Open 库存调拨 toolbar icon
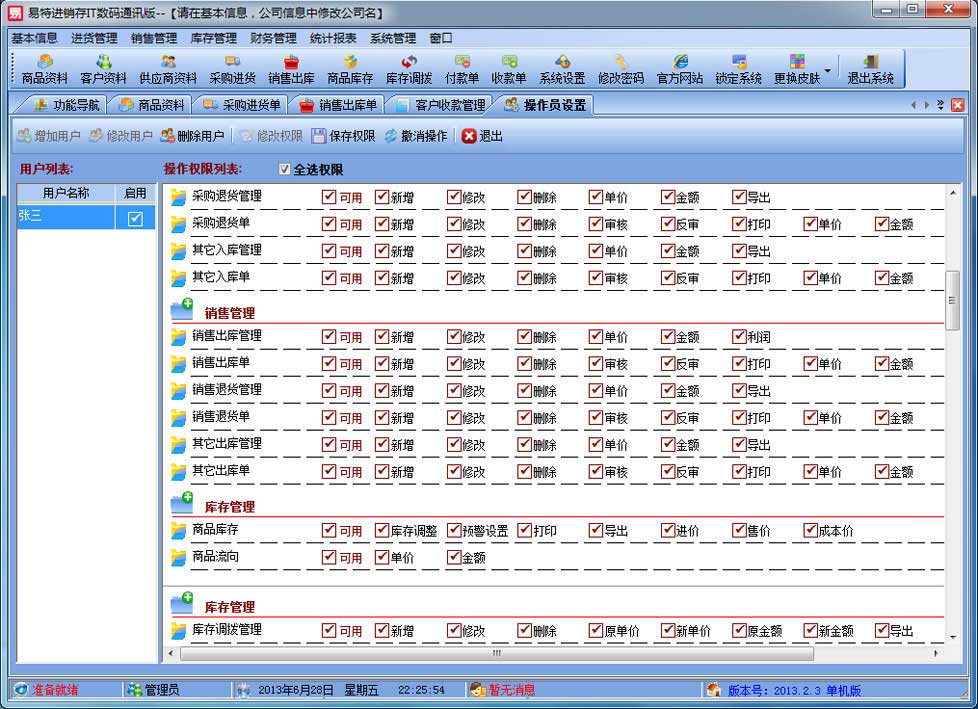Image resolution: width=978 pixels, height=709 pixels. (x=409, y=69)
